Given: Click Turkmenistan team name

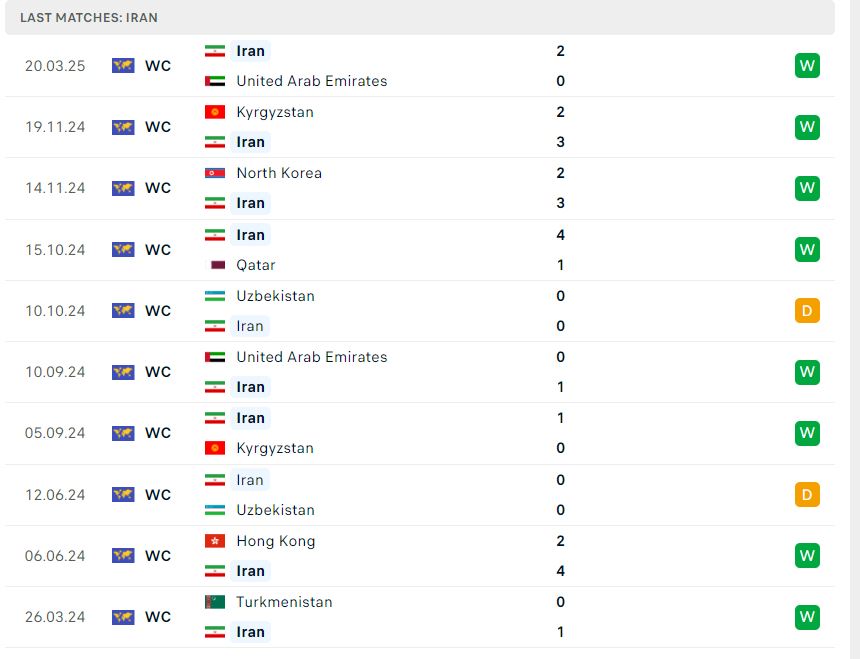Looking at the screenshot, I should 284,602.
